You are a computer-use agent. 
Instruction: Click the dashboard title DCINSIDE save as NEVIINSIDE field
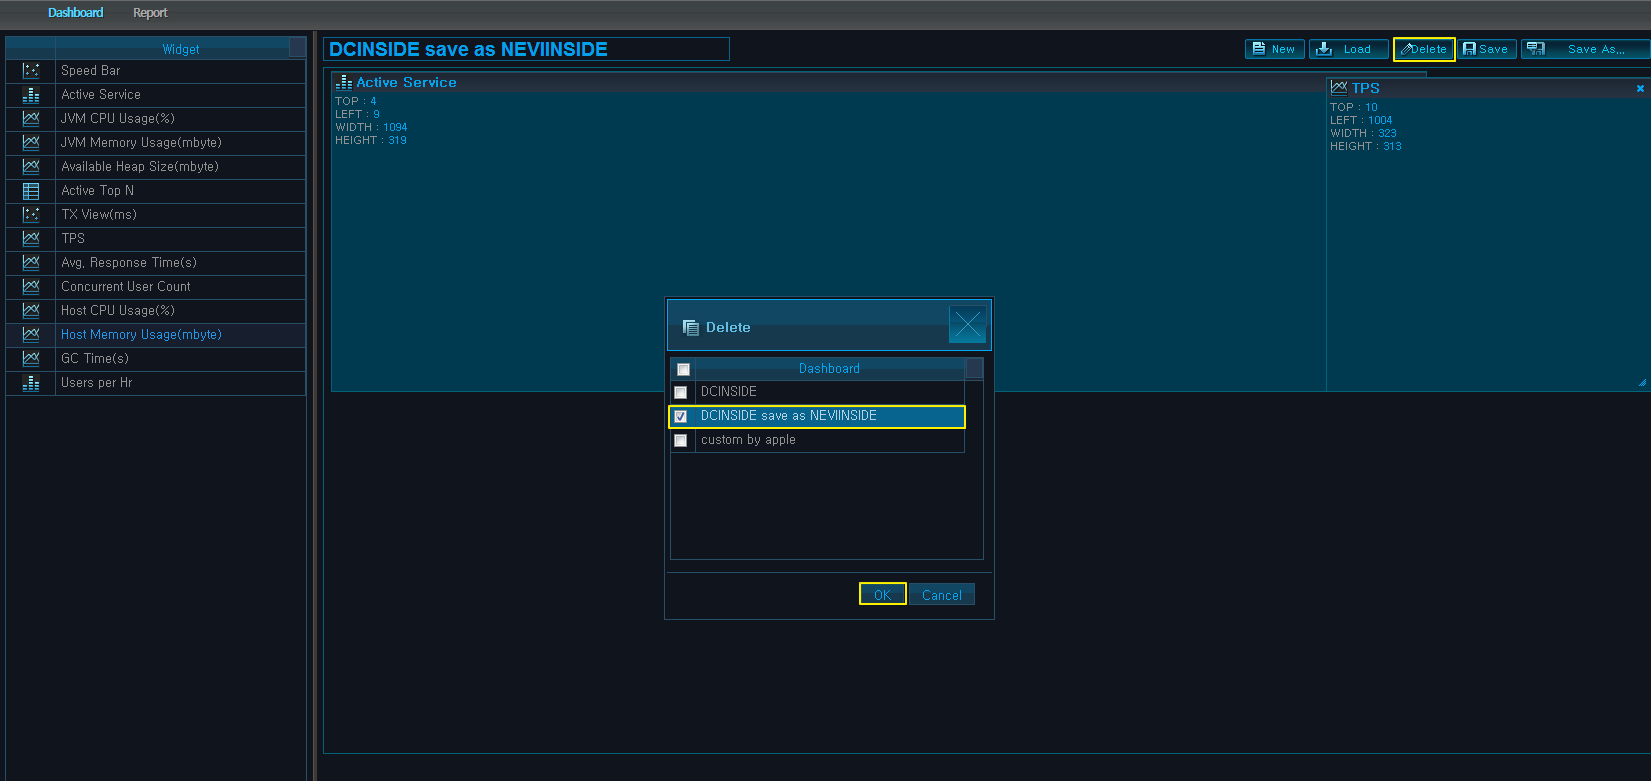[526, 49]
